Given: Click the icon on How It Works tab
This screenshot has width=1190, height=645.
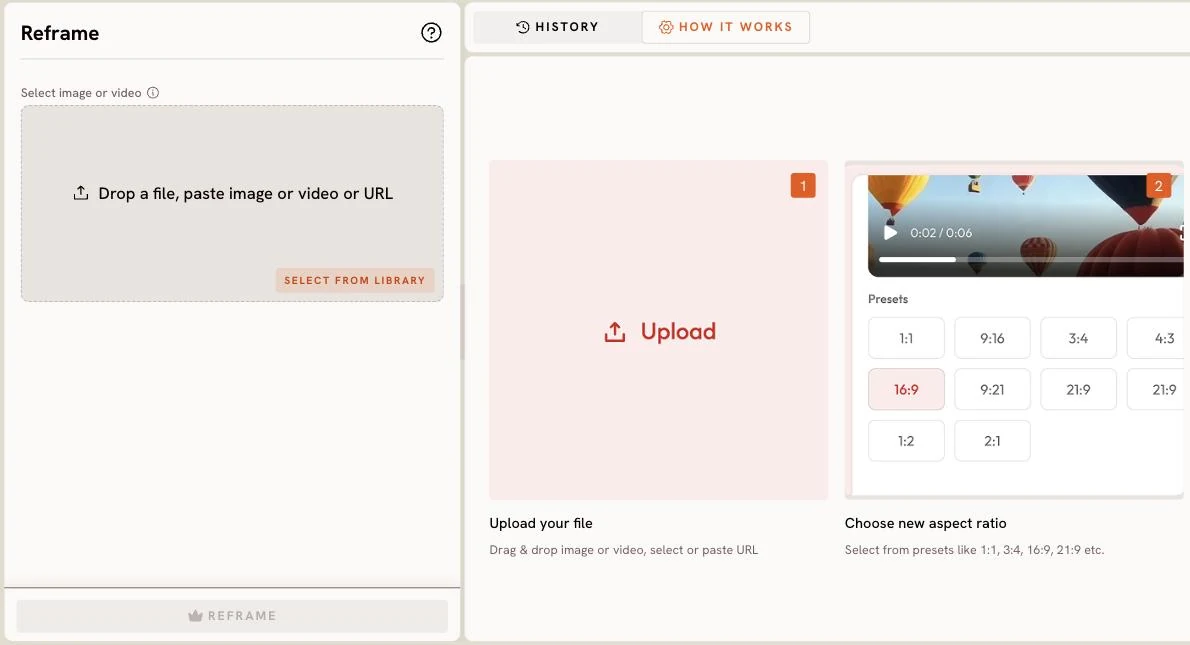Looking at the screenshot, I should [x=666, y=27].
